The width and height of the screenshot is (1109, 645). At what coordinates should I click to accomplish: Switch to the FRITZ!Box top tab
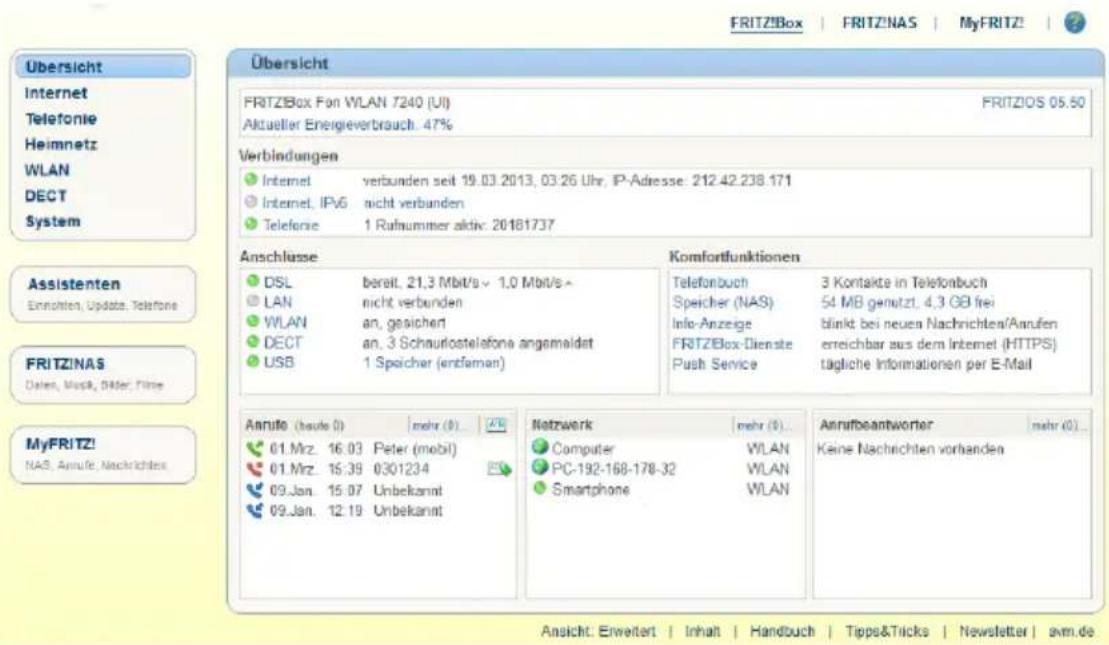pos(766,23)
